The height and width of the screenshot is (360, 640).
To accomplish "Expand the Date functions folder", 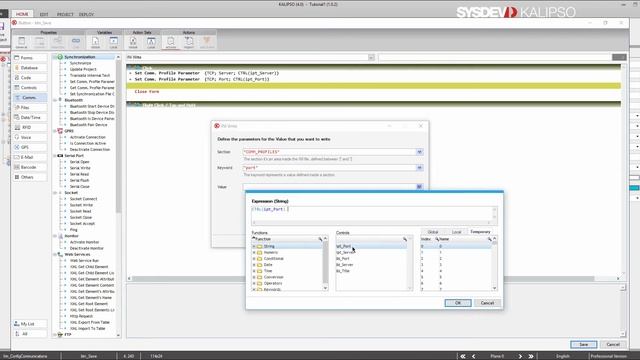I will pos(254,264).
